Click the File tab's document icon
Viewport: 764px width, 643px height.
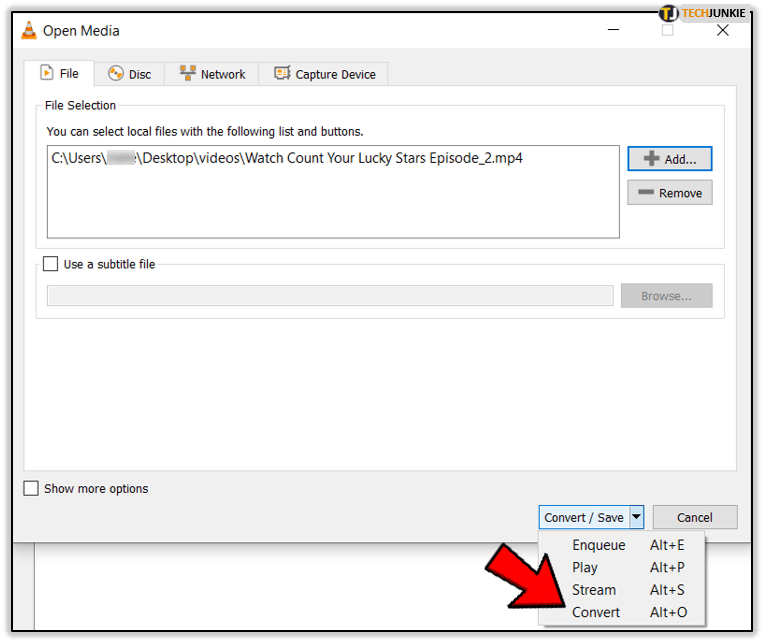(46, 73)
